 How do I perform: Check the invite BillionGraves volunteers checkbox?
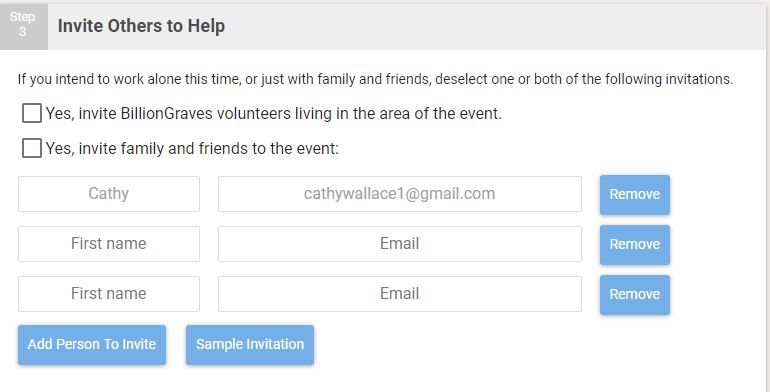click(32, 113)
